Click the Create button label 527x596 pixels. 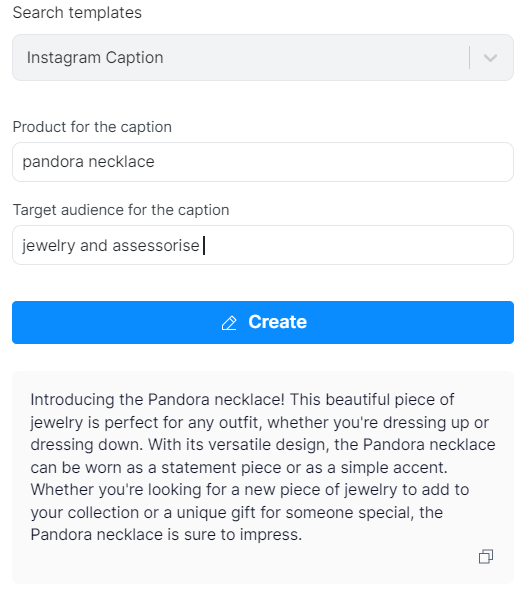tap(278, 322)
